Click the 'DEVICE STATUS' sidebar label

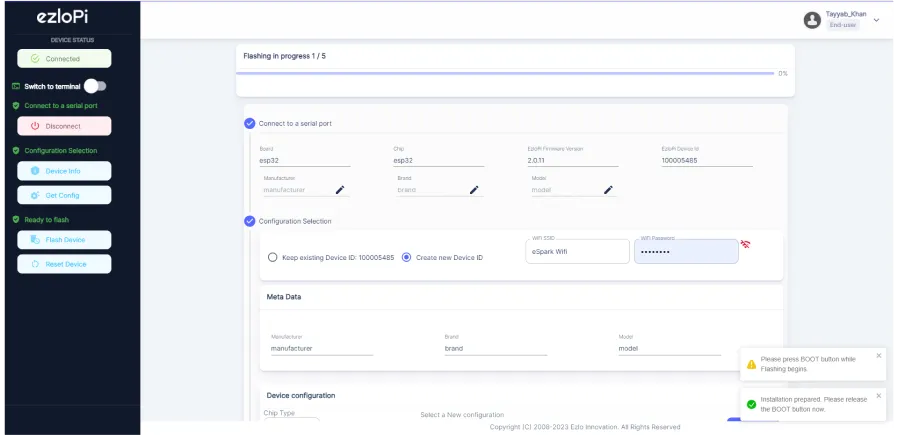click(x=72, y=40)
